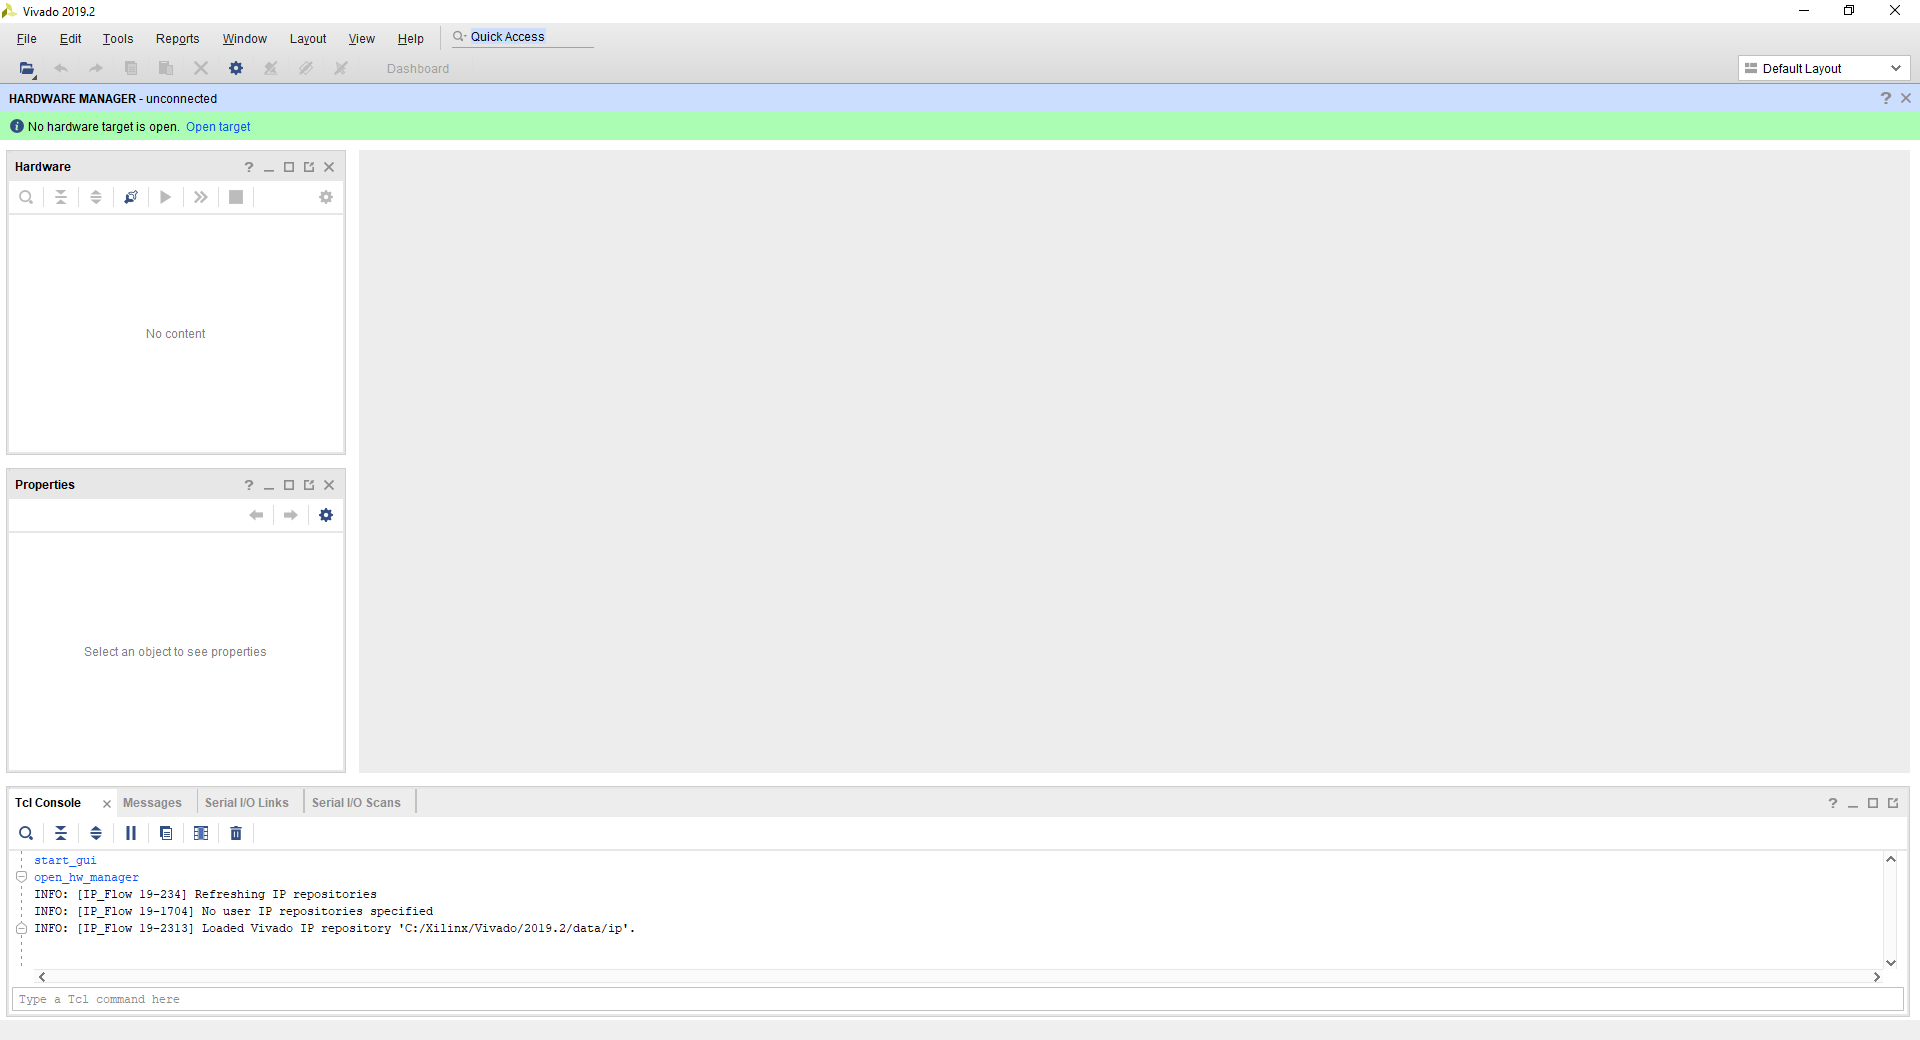Click the Tcl command input field
The width and height of the screenshot is (1920, 1040).
(x=957, y=999)
